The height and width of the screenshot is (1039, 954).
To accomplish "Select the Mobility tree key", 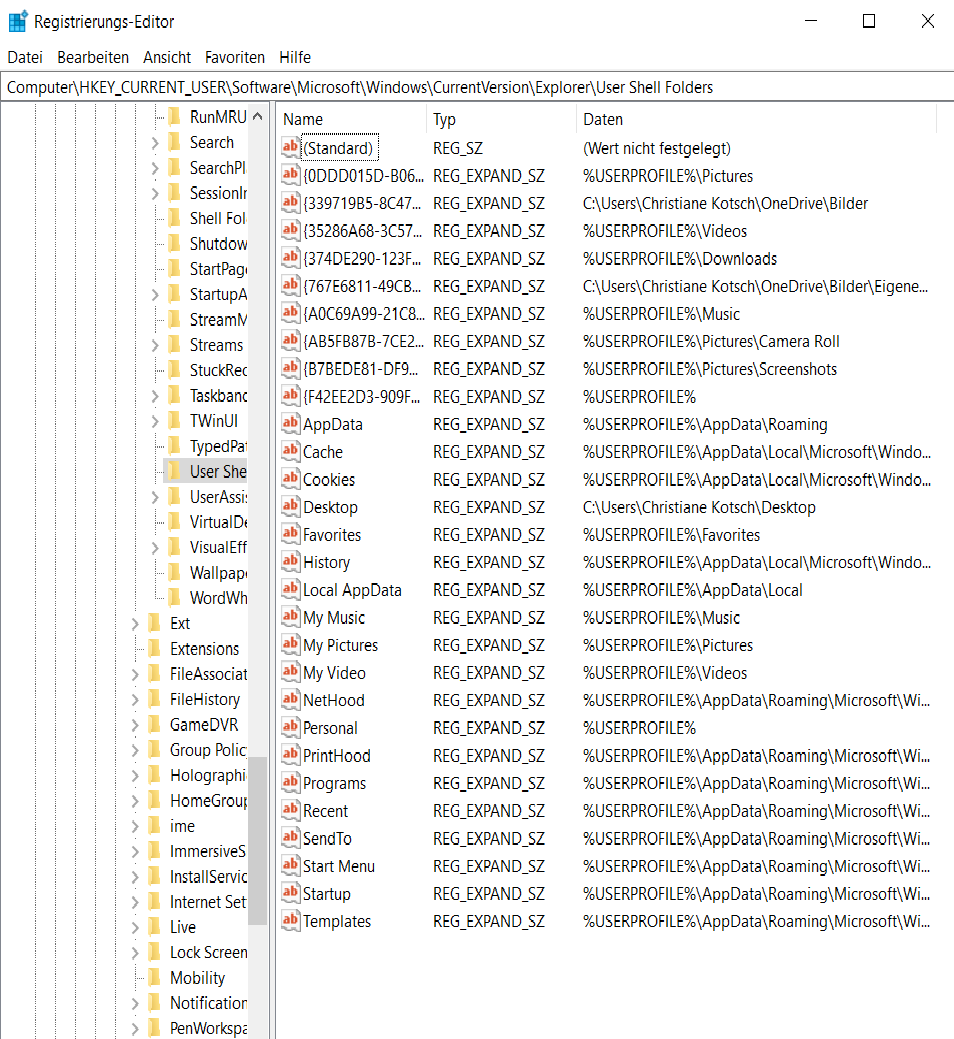I will pos(197,978).
